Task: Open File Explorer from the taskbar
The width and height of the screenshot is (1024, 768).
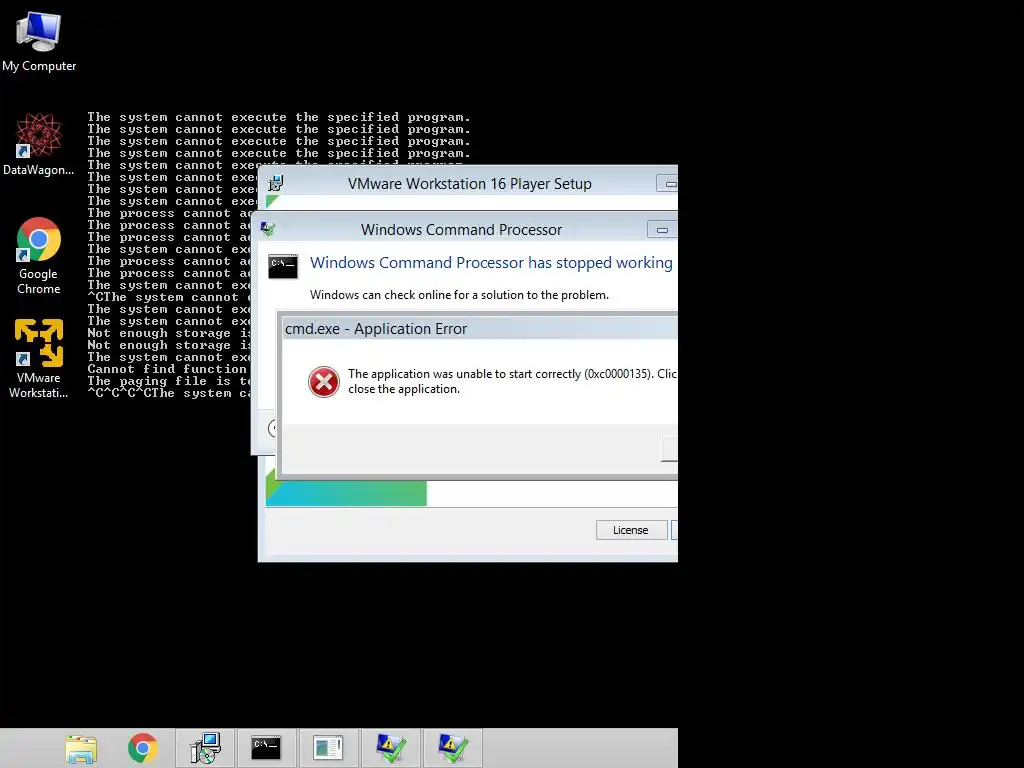Action: [81, 748]
